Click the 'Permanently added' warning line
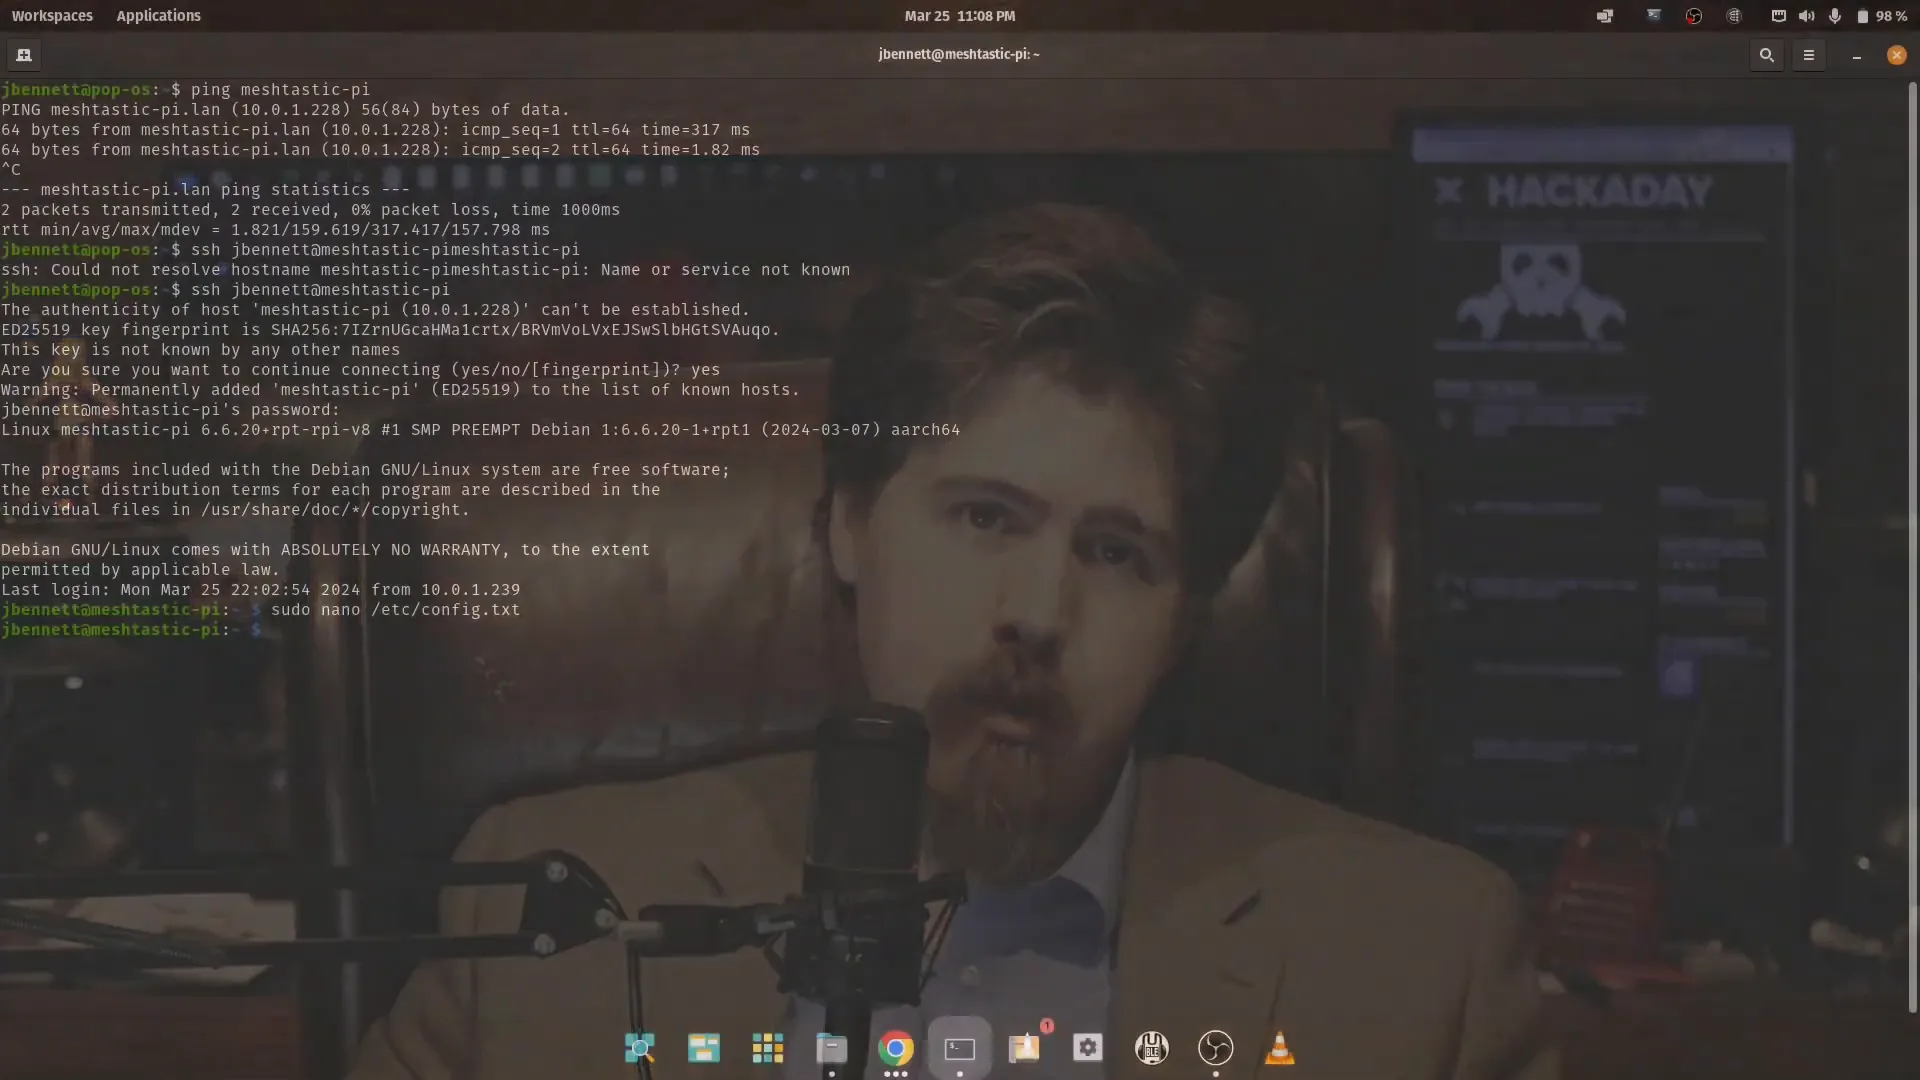 [400, 390]
